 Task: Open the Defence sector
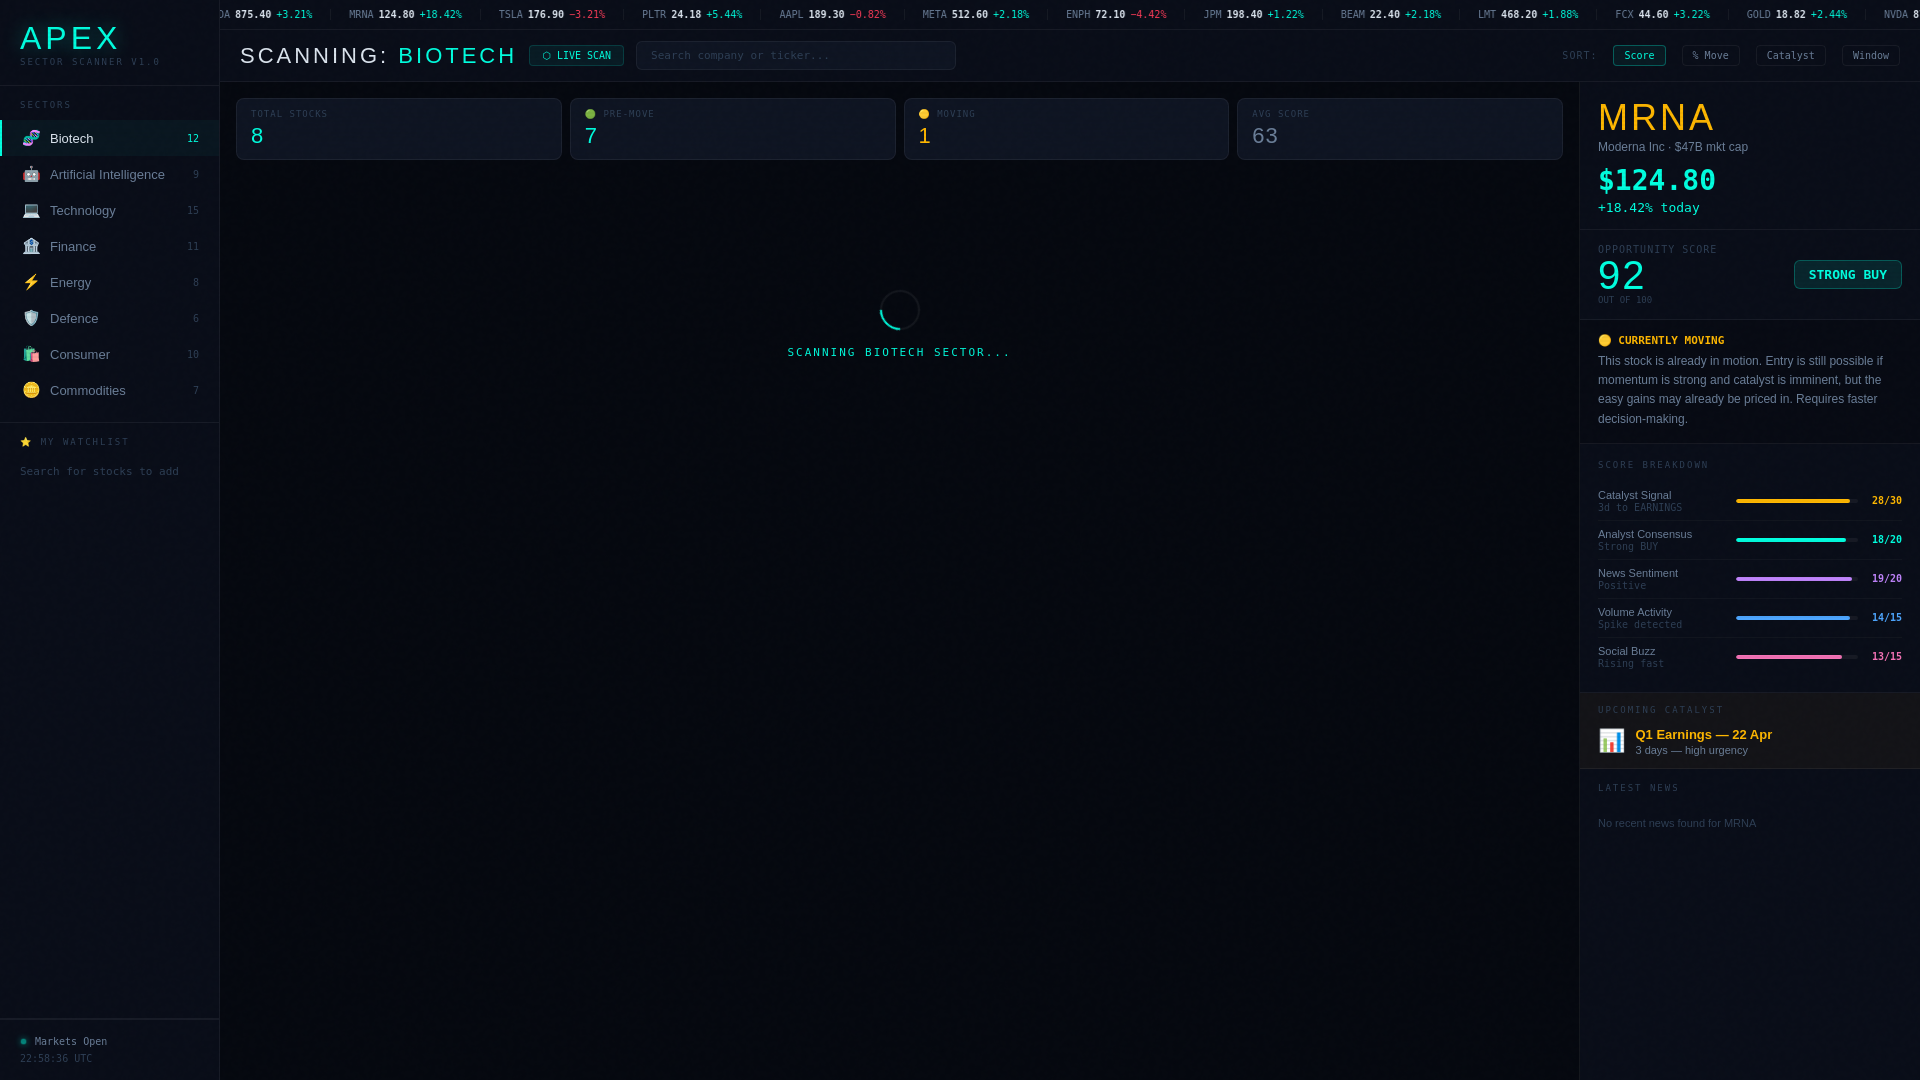pos(110,318)
